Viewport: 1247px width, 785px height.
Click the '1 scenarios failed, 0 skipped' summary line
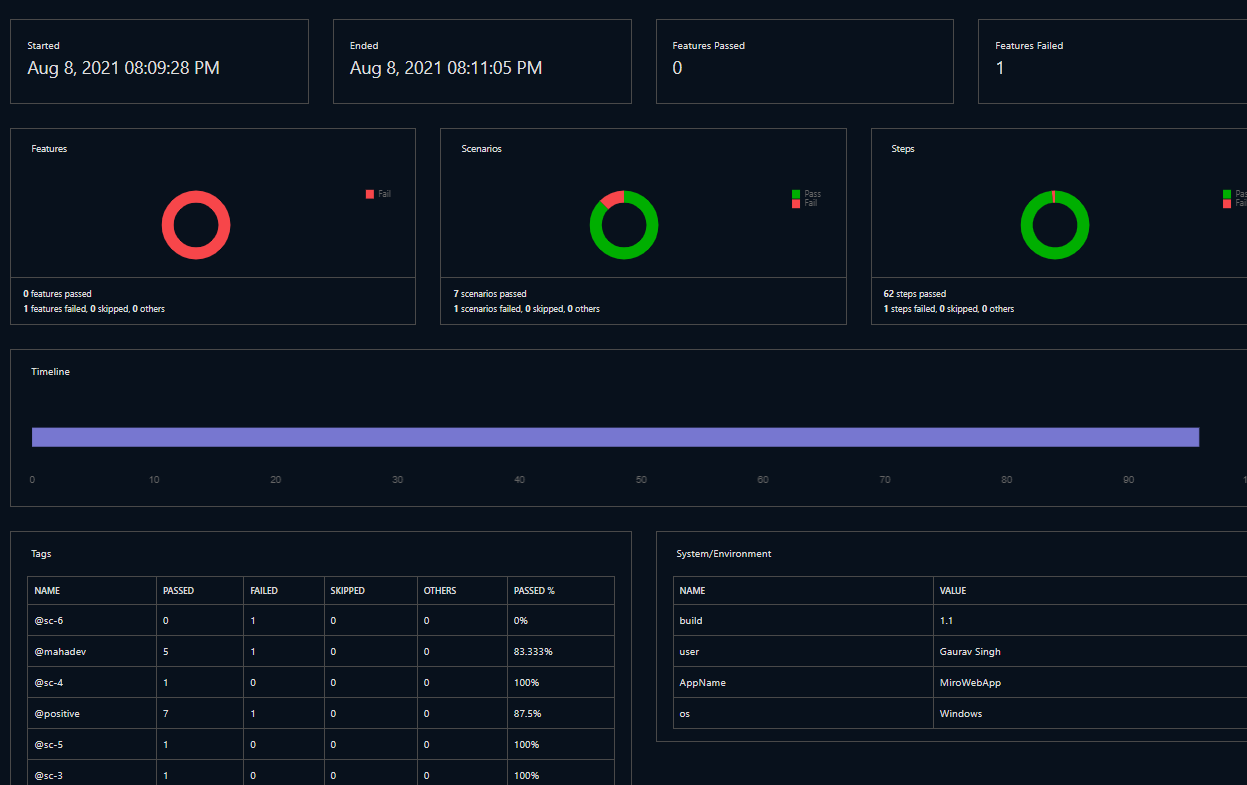click(526, 309)
